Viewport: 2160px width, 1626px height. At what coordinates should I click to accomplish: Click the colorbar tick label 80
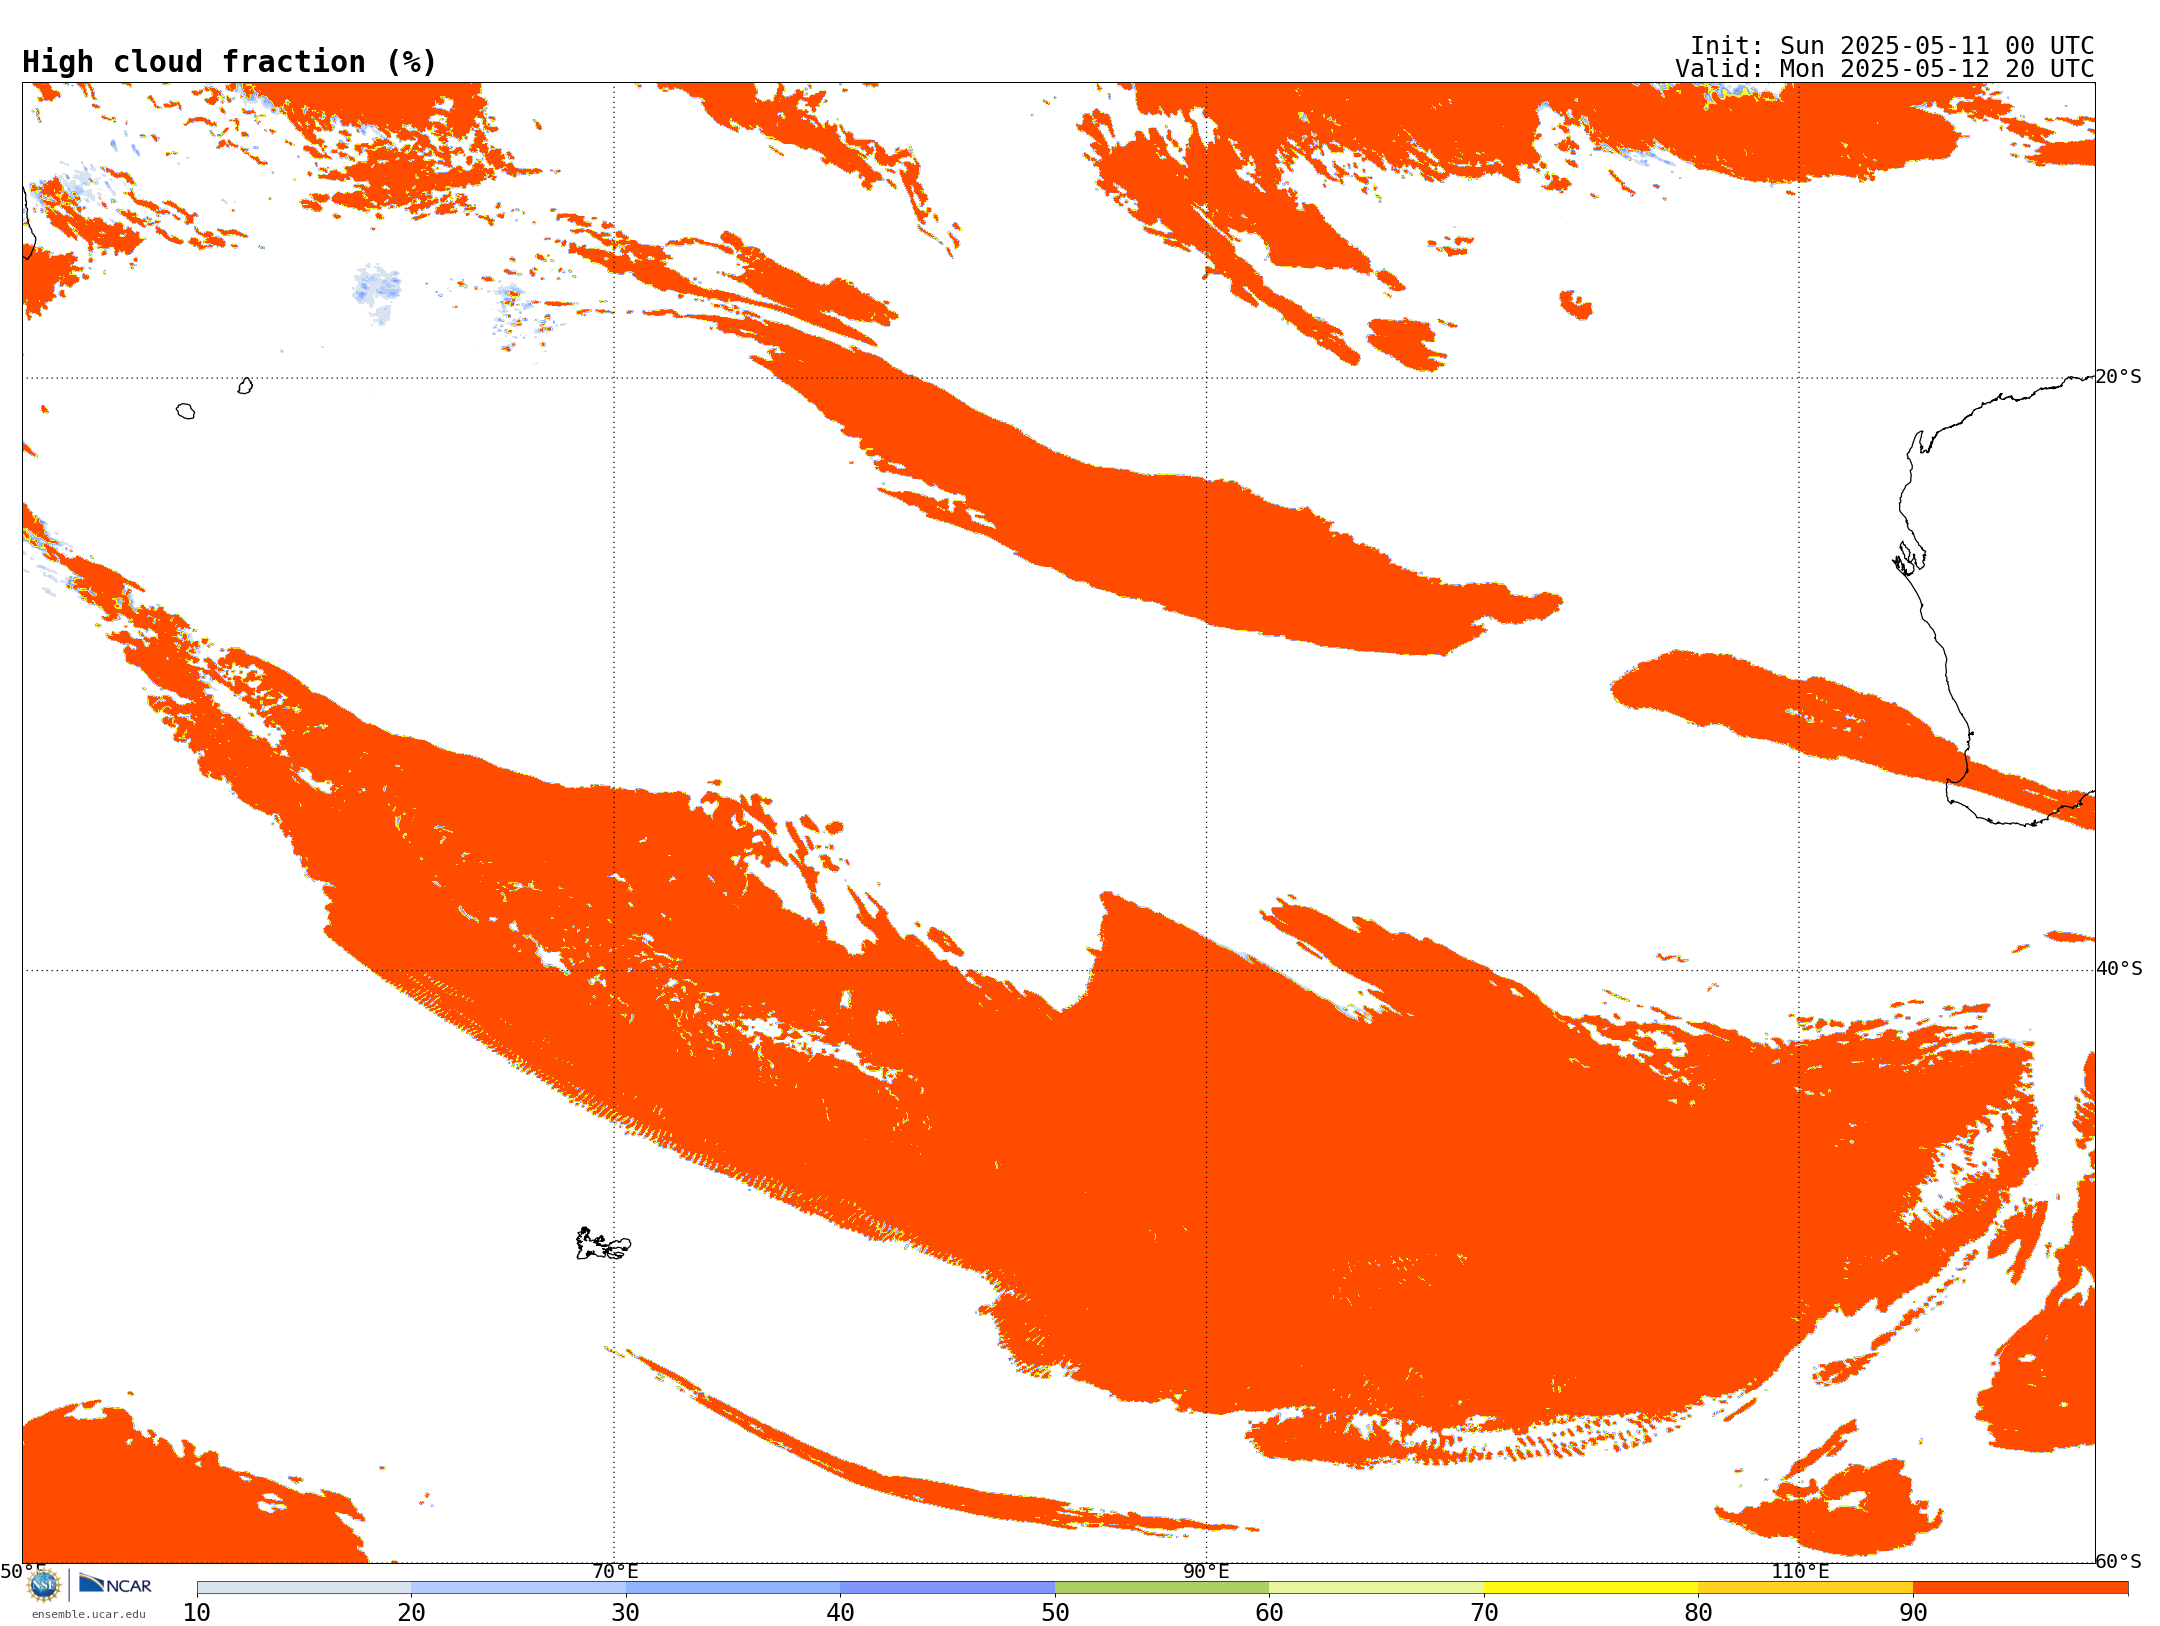coord(1698,1613)
